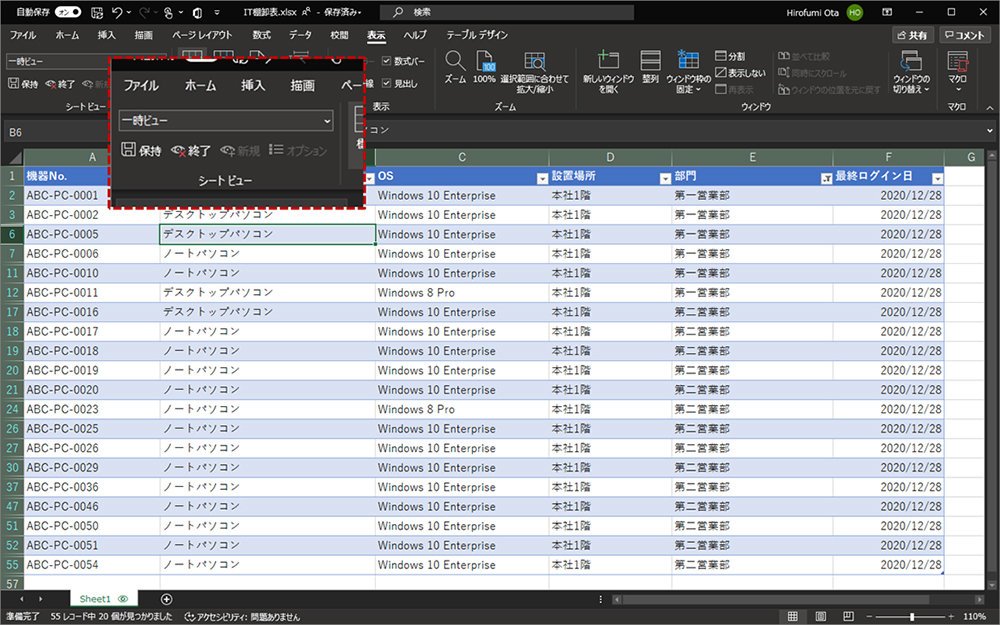The height and width of the screenshot is (625, 1000).
Task: Collapse the ribbon with the up chevron
Action: click(x=990, y=108)
